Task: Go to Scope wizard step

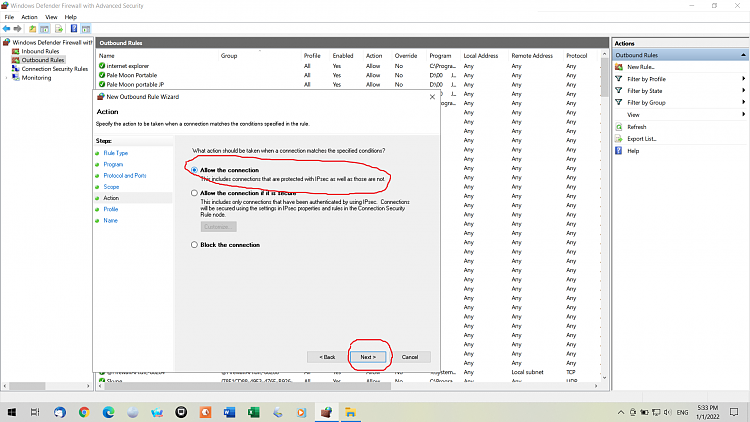Action: coord(111,187)
